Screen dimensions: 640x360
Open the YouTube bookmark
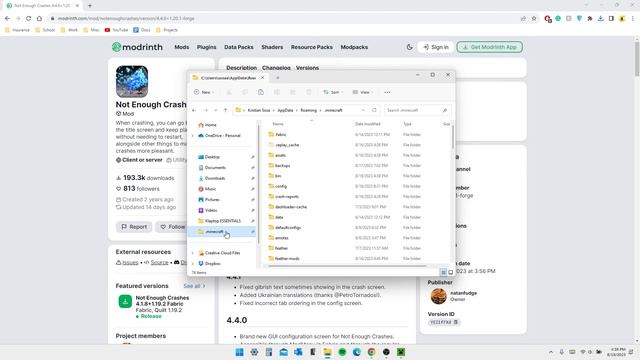point(116,30)
